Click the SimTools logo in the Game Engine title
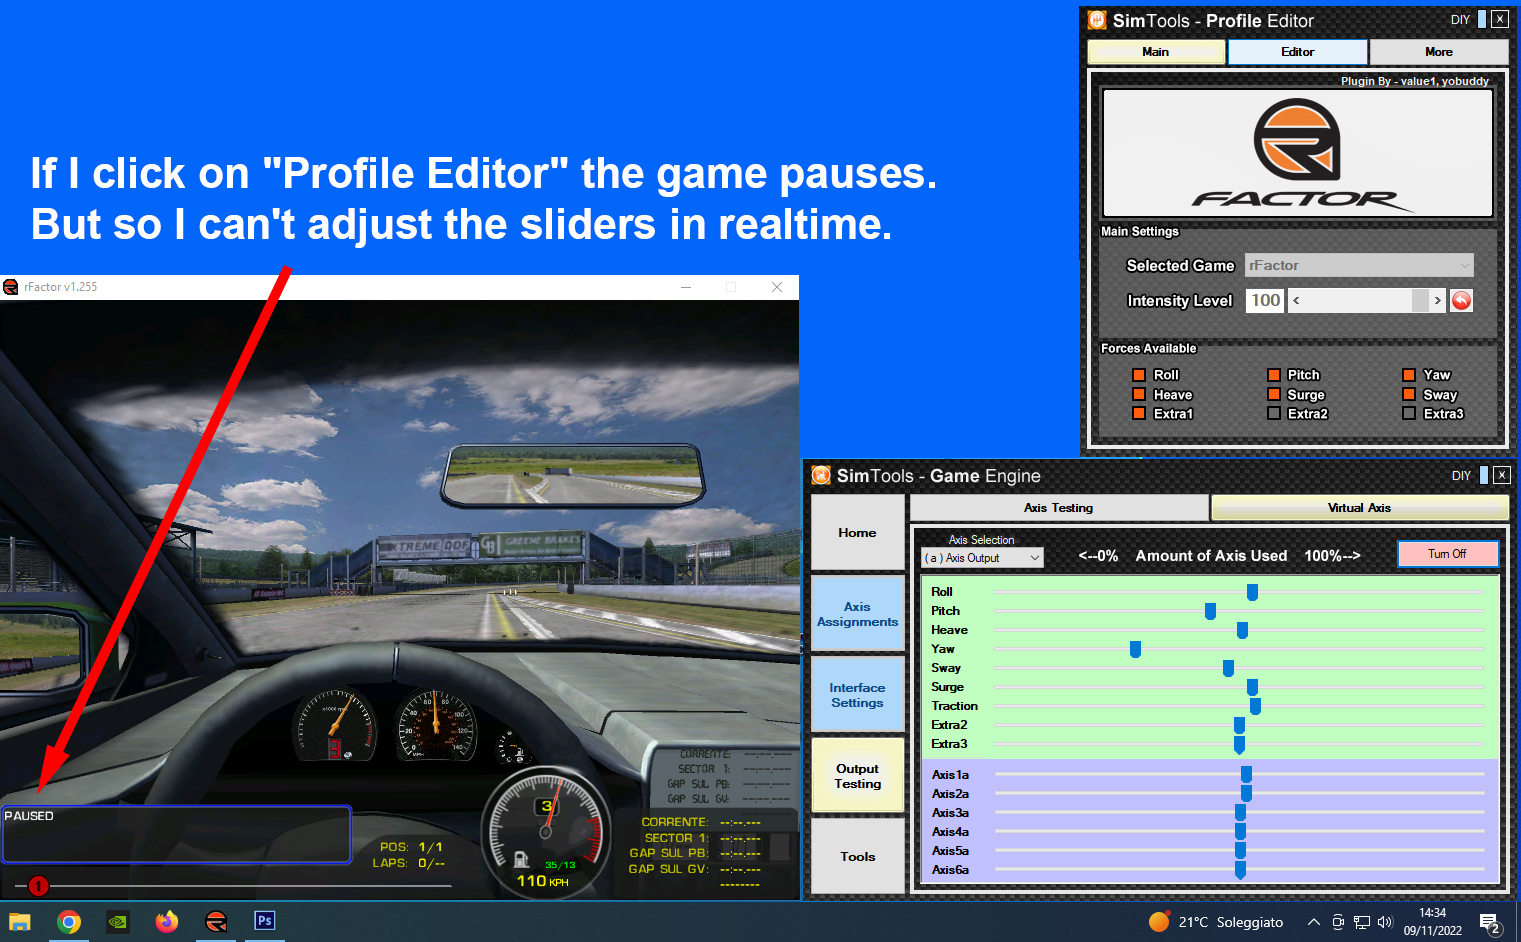Screen dimensions: 1521x942 [x=821, y=475]
